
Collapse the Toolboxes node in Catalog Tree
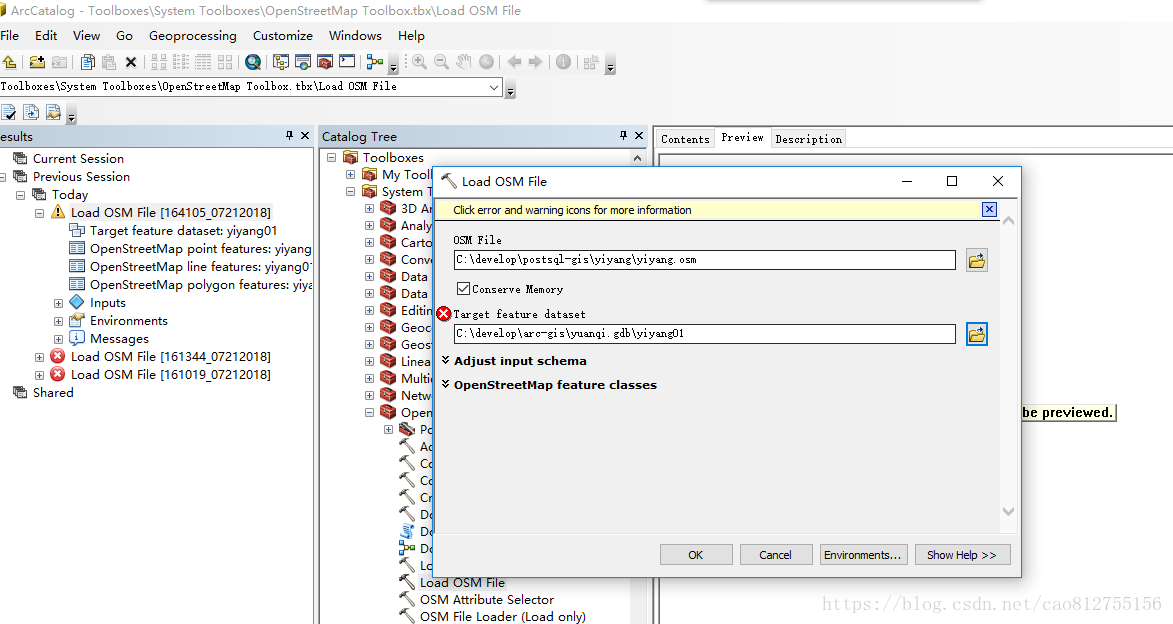coord(331,157)
